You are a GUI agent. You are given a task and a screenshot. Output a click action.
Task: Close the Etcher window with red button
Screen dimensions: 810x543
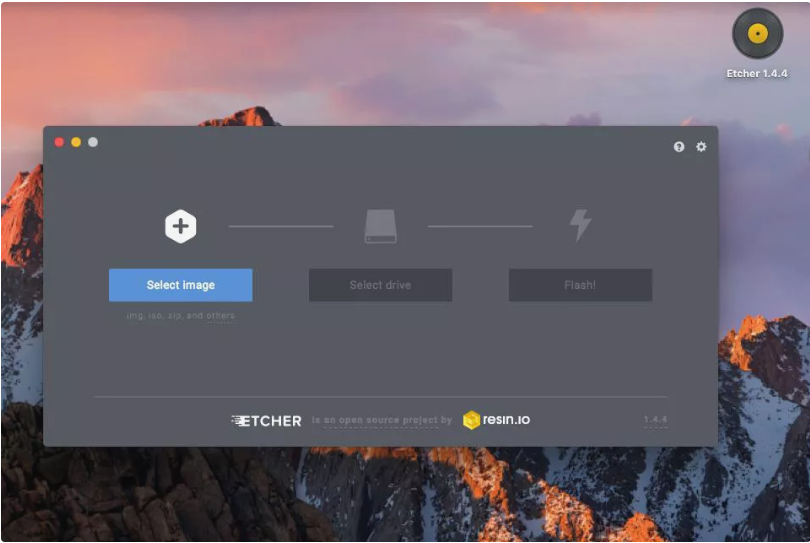[x=59, y=142]
